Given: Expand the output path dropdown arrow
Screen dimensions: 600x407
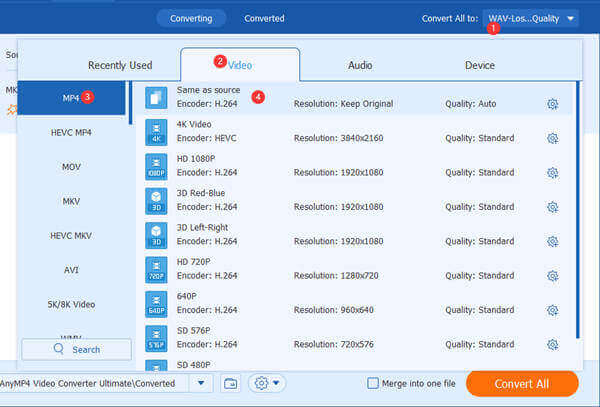Looking at the screenshot, I should click(x=201, y=383).
